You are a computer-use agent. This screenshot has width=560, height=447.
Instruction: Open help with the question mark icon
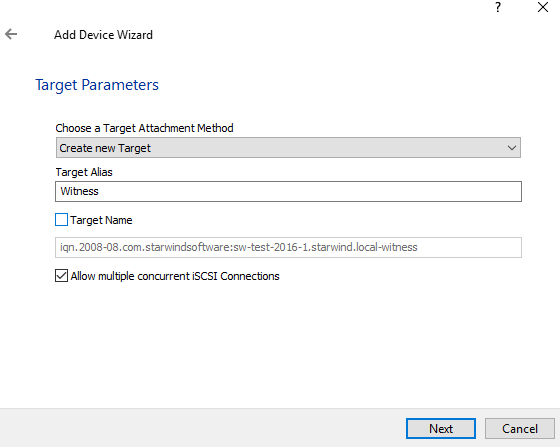[x=498, y=7]
